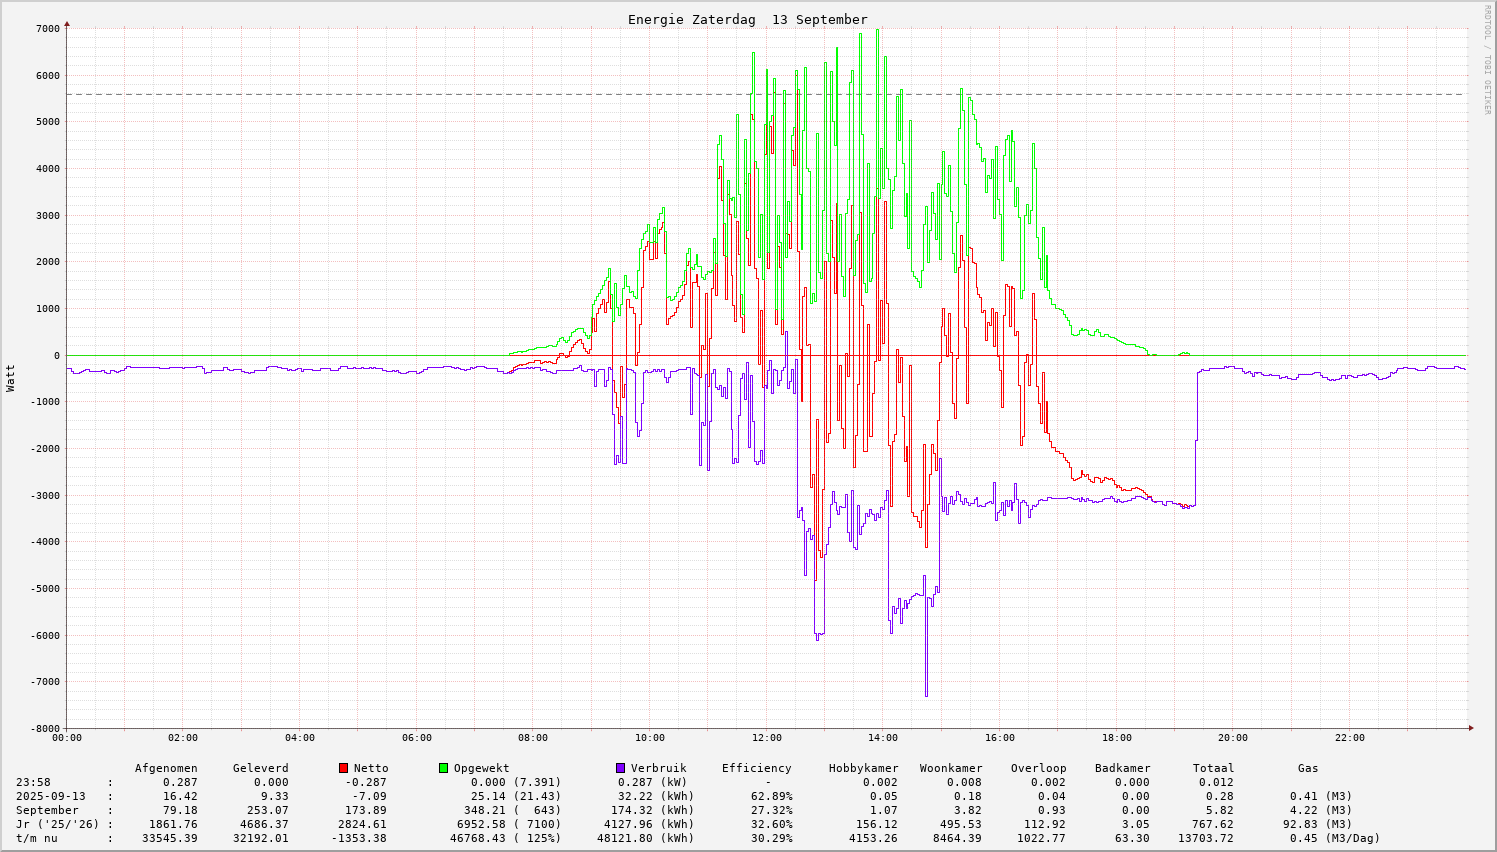Select the Gas column header

[1308, 768]
